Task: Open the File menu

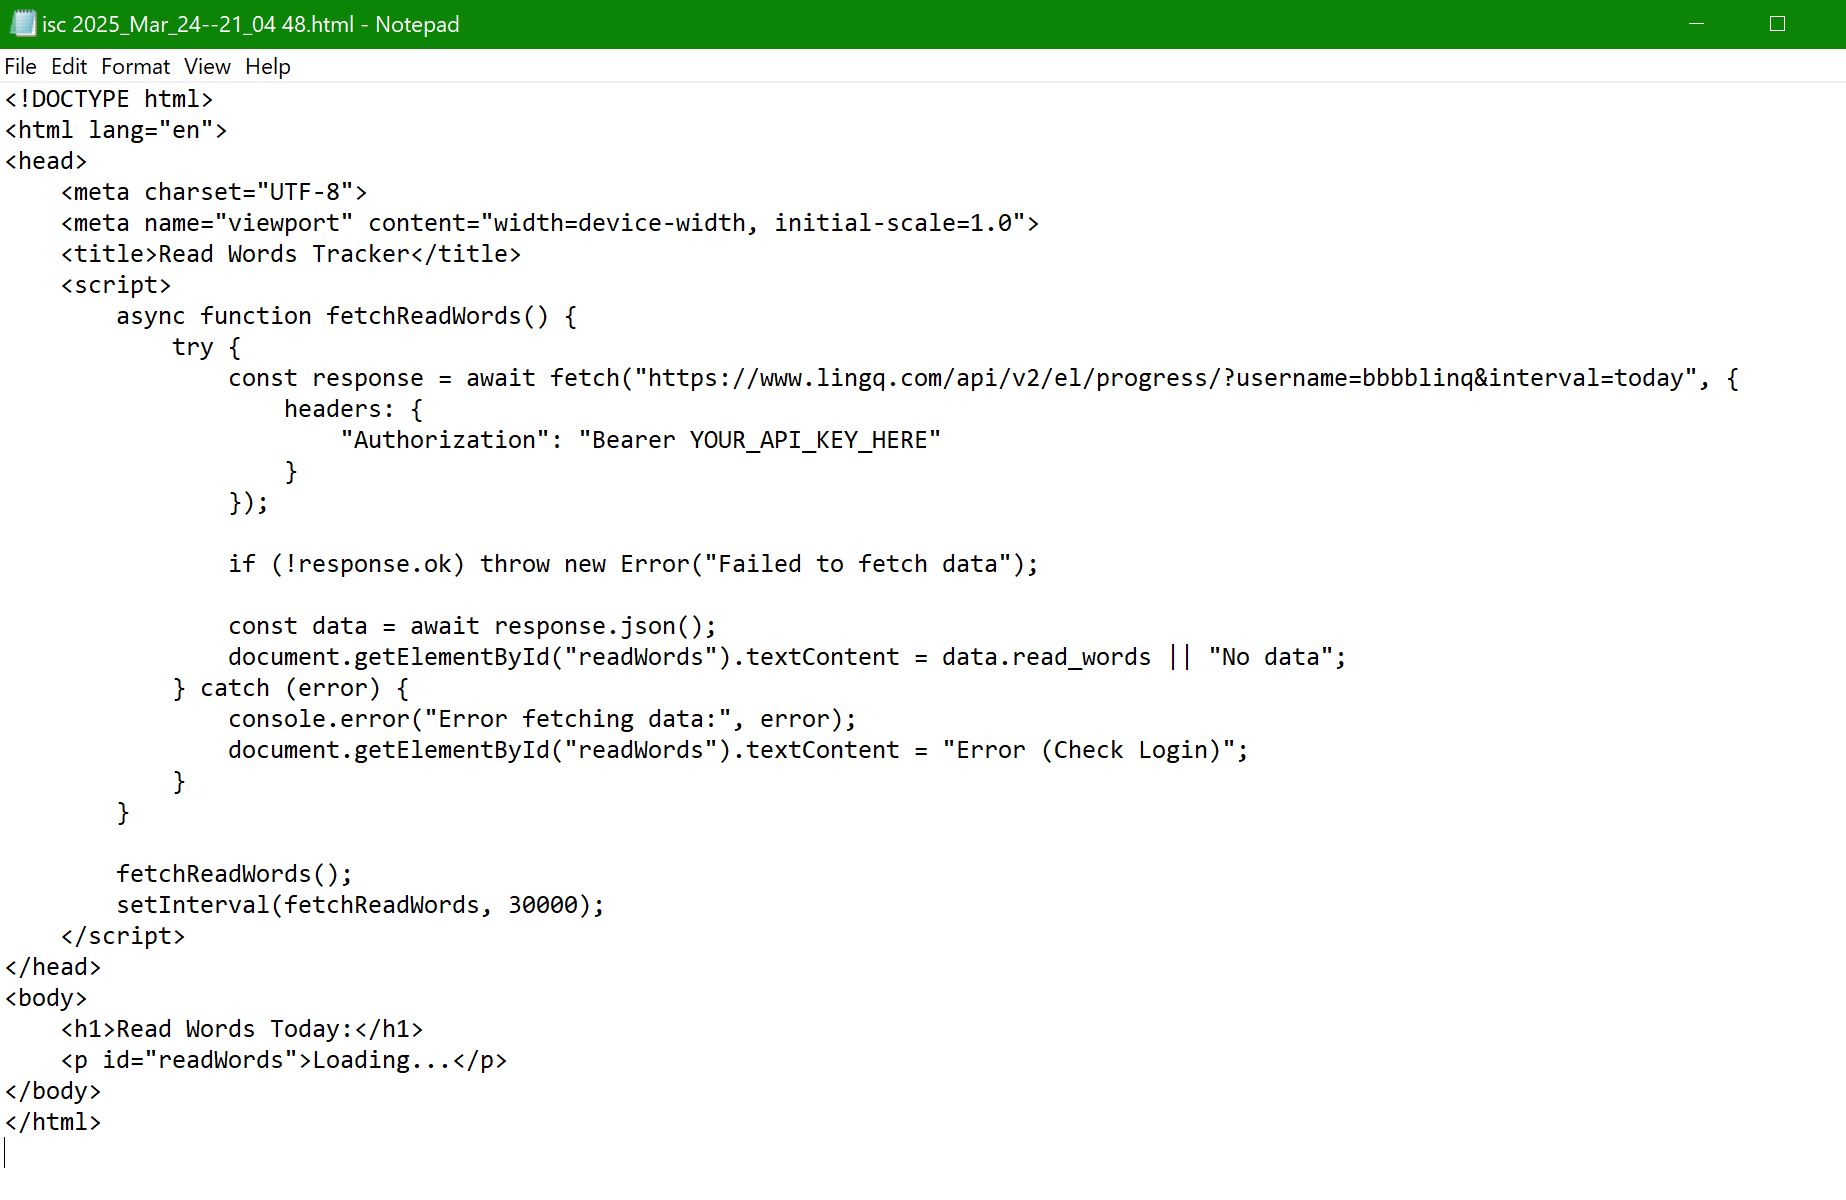Action: pyautogui.click(x=21, y=66)
